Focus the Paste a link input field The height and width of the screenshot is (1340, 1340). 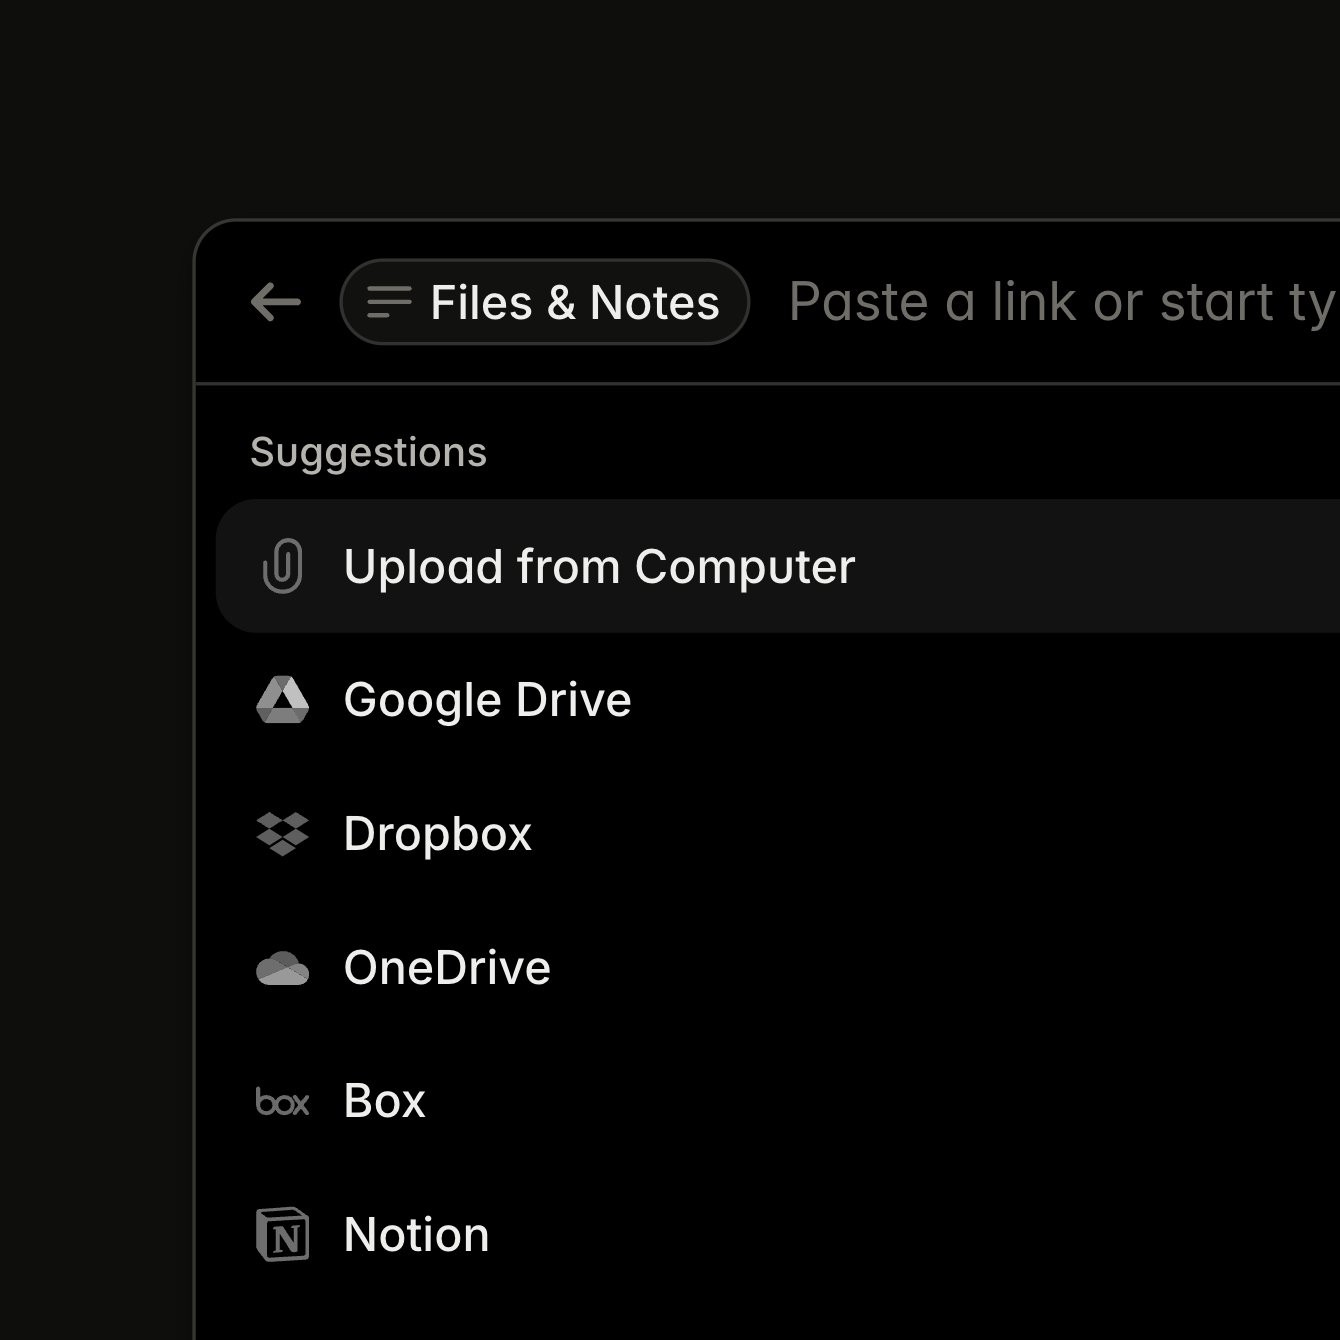1063,302
